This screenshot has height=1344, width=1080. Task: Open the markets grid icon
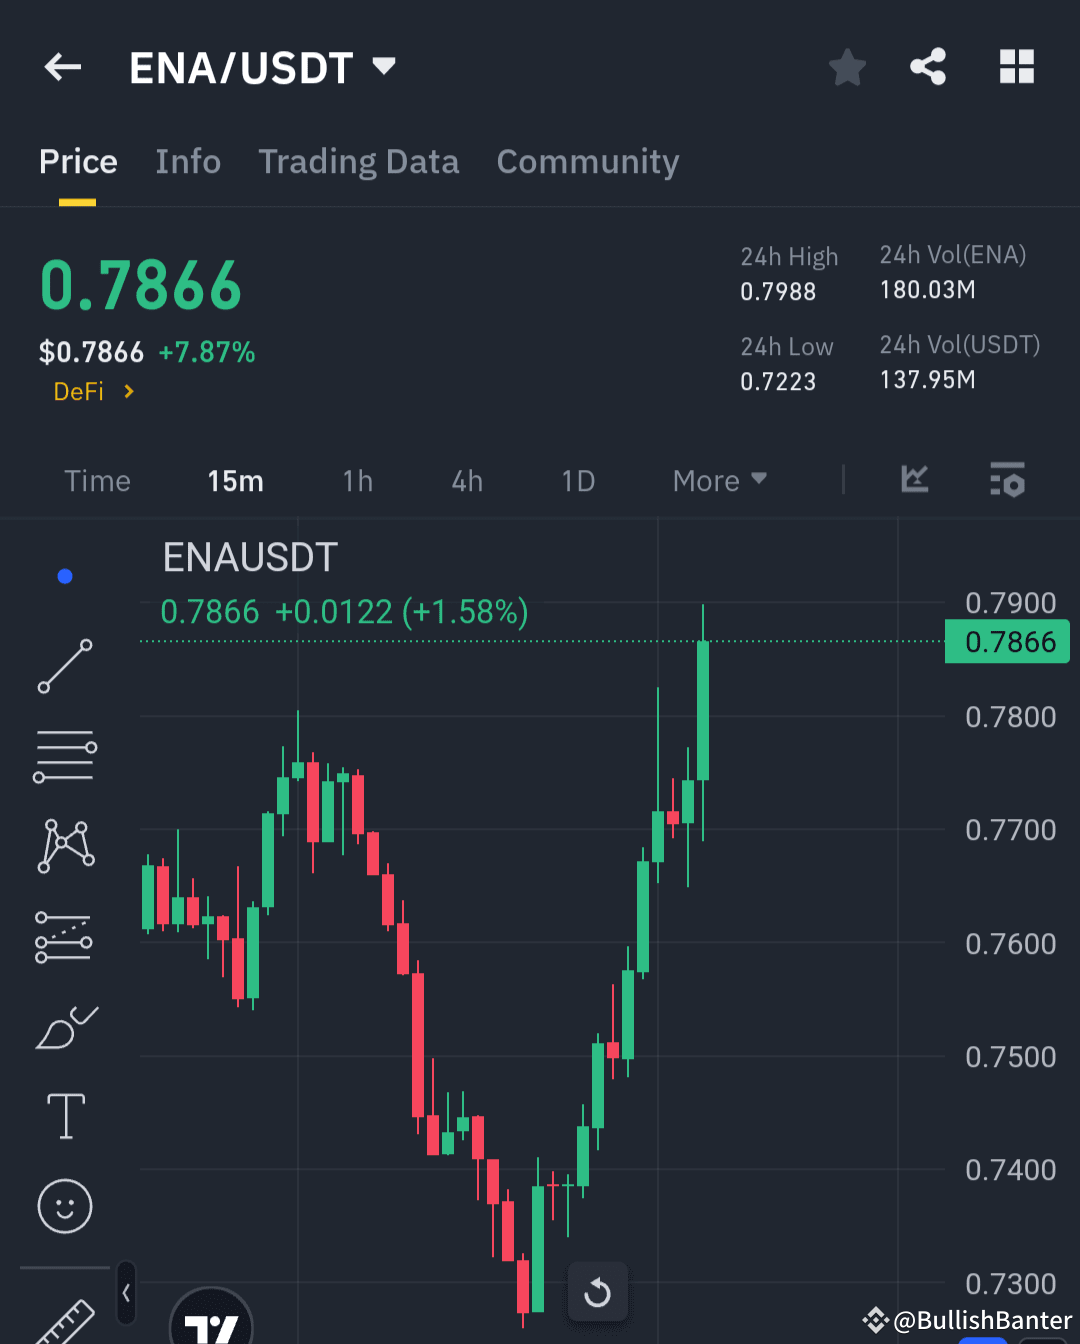click(1017, 67)
